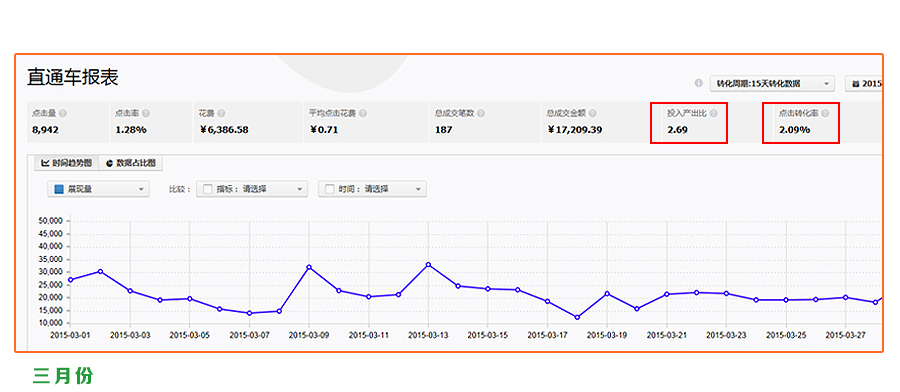
Task: Click the info icon next to 投入产出比
Action: 713,114
